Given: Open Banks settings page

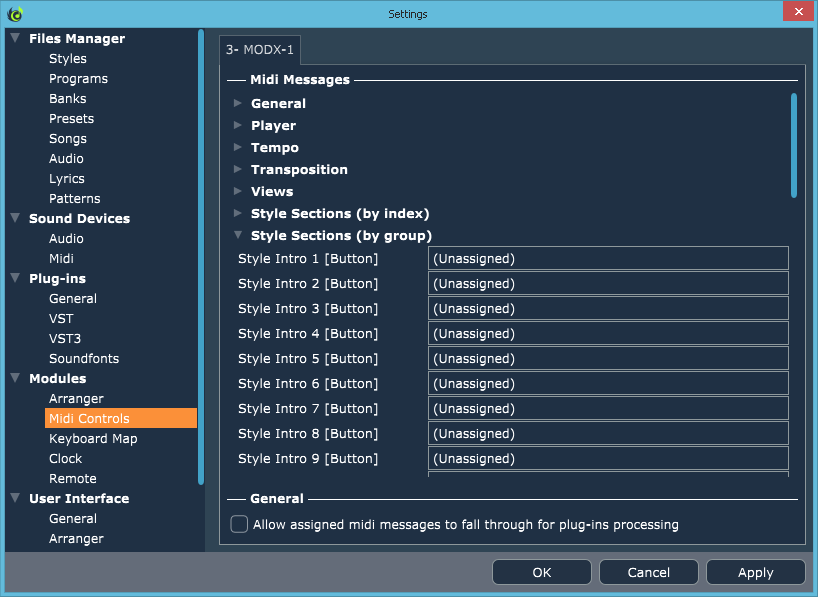Looking at the screenshot, I should [68, 99].
